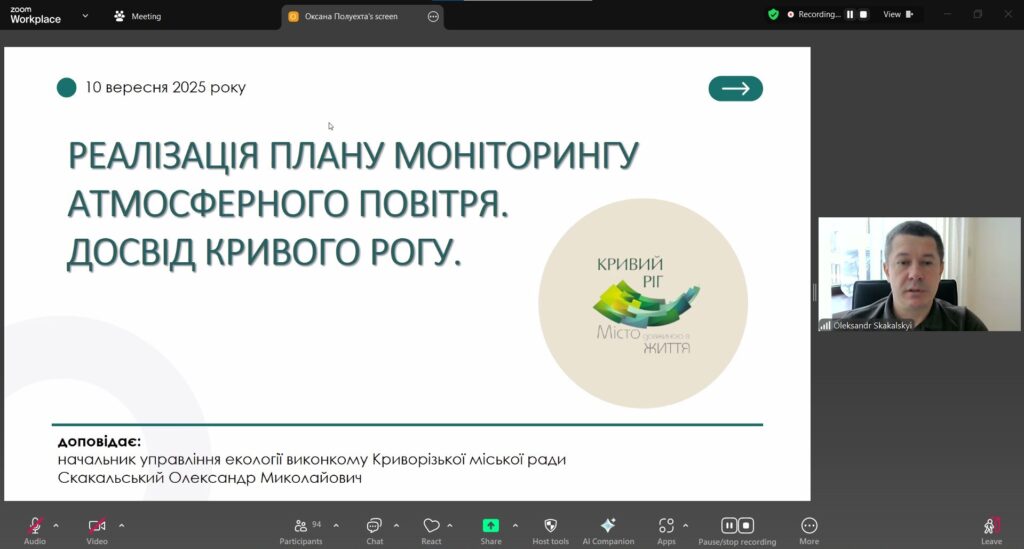This screenshot has height=549, width=1024.
Task: Open the Apps menu
Action: pos(666,530)
